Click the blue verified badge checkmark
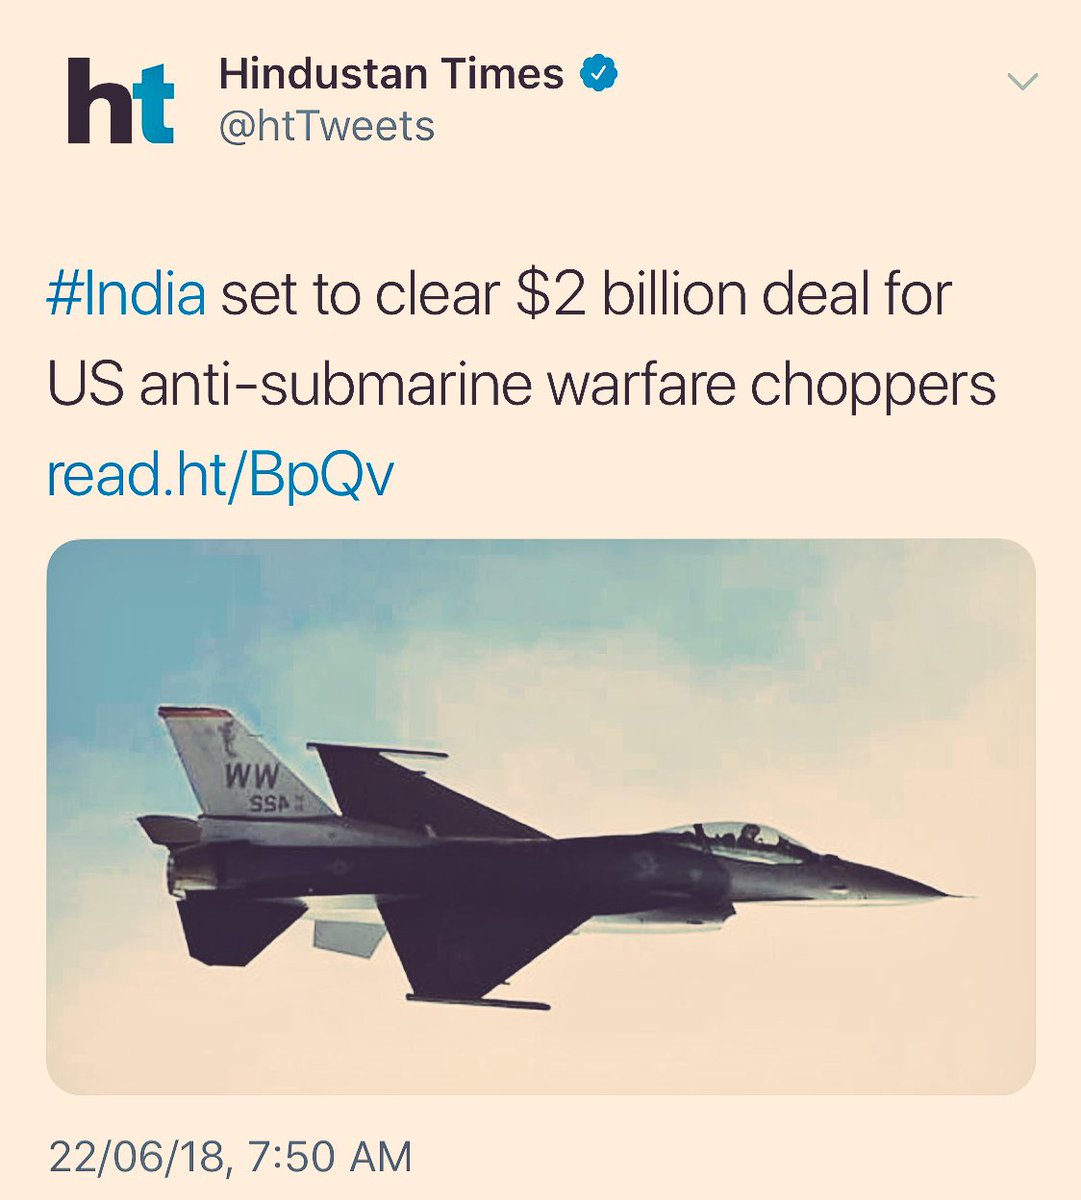 pos(598,74)
